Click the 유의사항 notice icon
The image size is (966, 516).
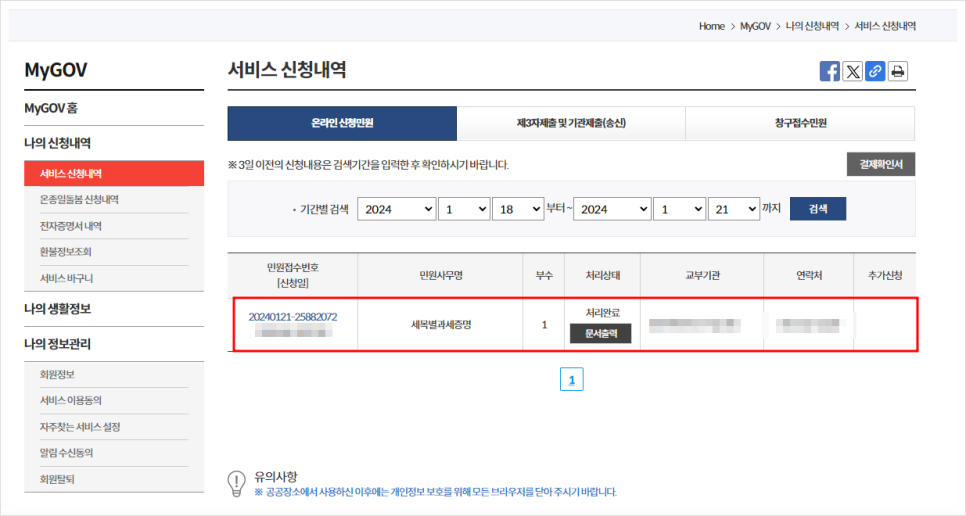(237, 484)
